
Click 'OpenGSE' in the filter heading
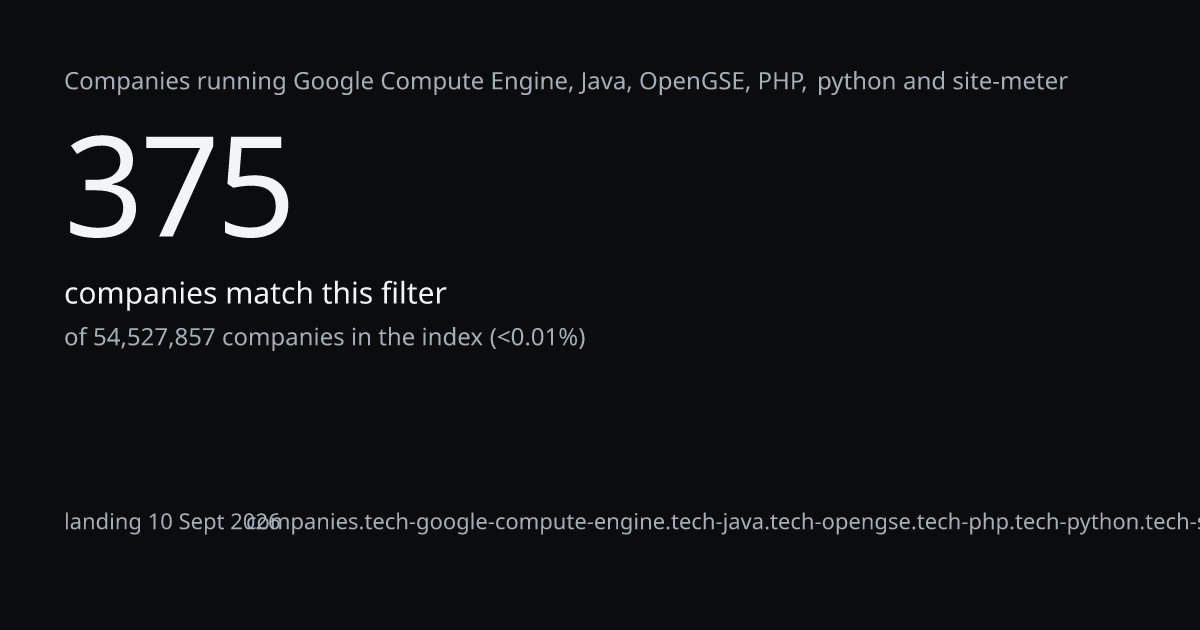[692, 81]
